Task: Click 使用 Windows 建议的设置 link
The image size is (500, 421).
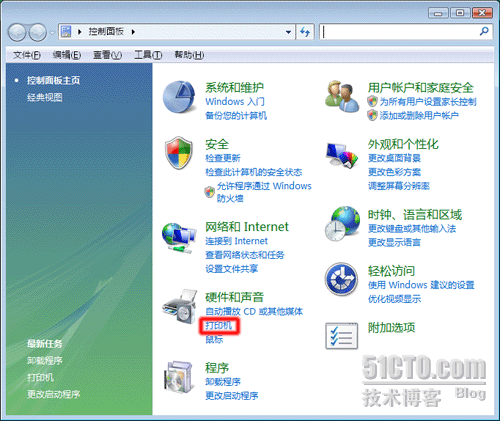Action: pyautogui.click(x=421, y=285)
